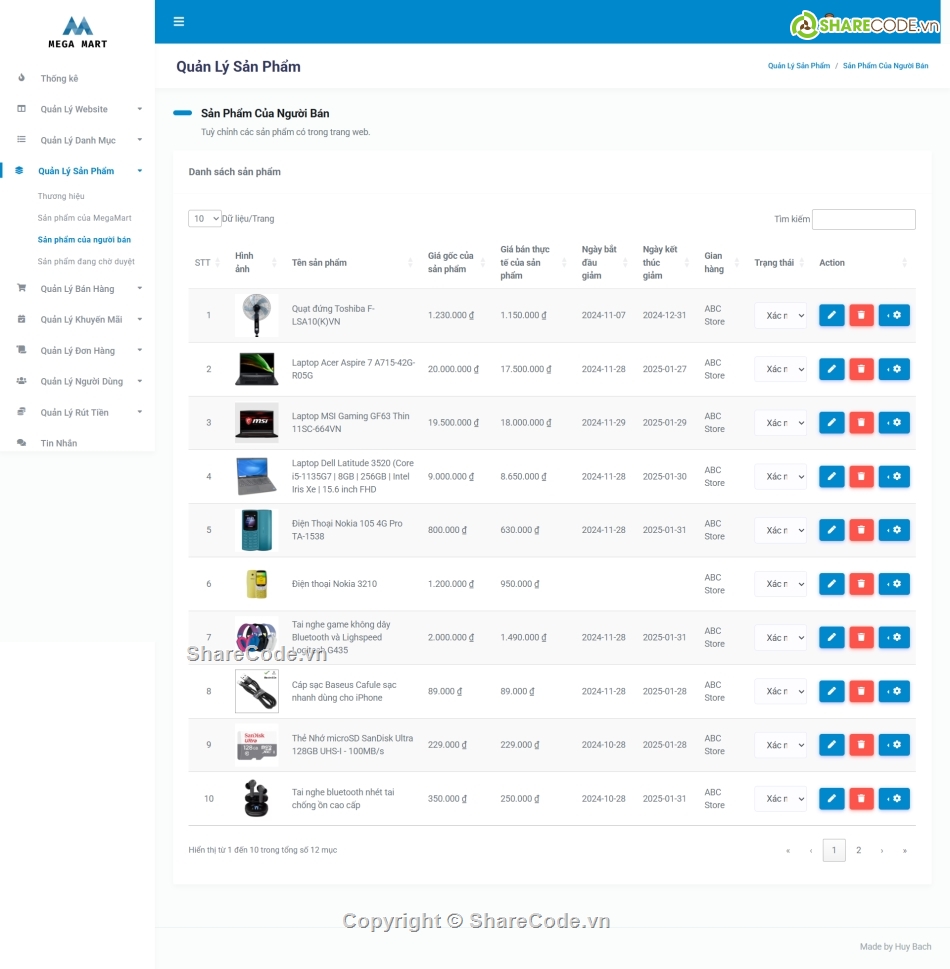This screenshot has width=950, height=969.
Task: Open settings gear button for Laptop MSI Gaming row
Action: (x=894, y=423)
